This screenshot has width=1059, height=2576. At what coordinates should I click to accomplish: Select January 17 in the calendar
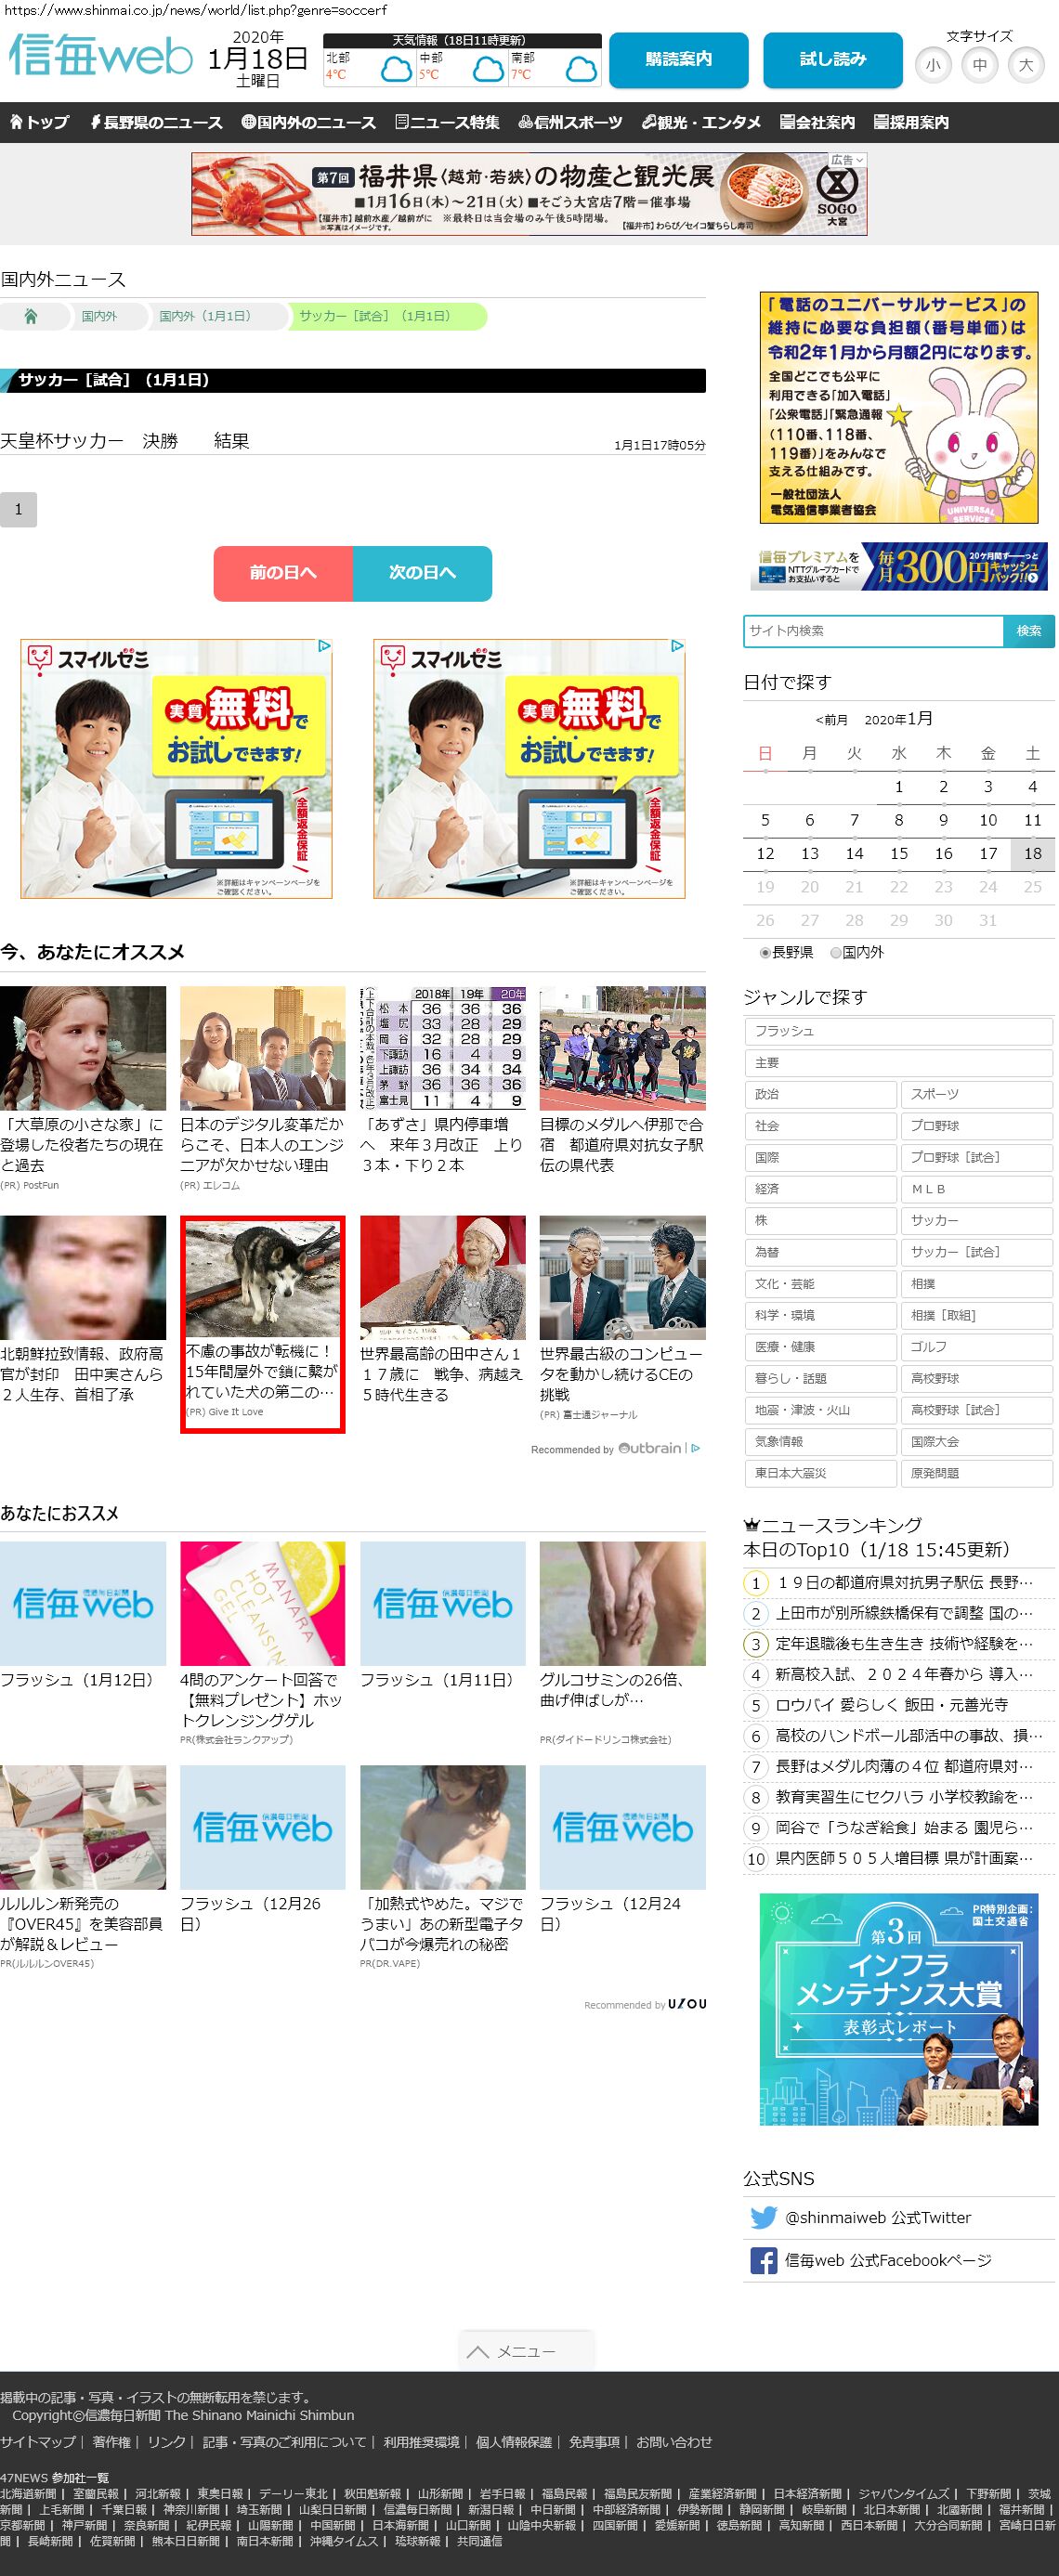[988, 854]
